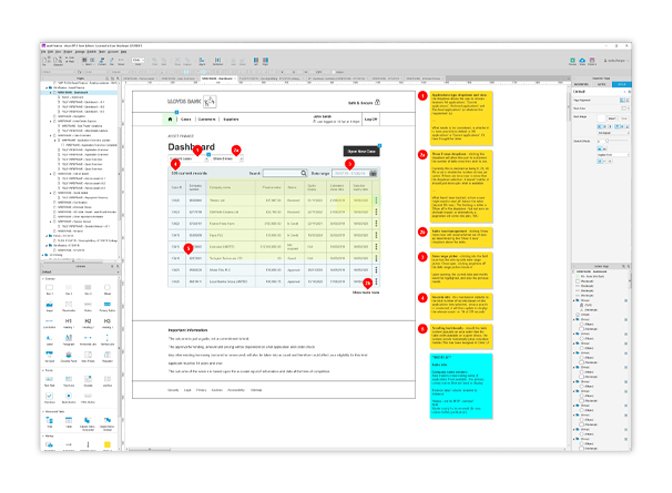
Task: Select the Heading 2 widget
Action: click(88, 323)
